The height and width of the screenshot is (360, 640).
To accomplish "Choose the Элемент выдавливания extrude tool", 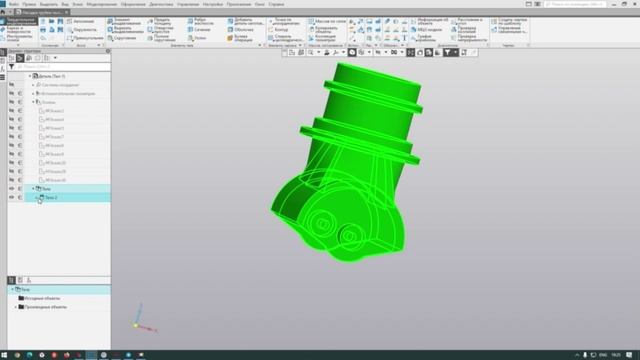I will pyautogui.click(x=125, y=21).
